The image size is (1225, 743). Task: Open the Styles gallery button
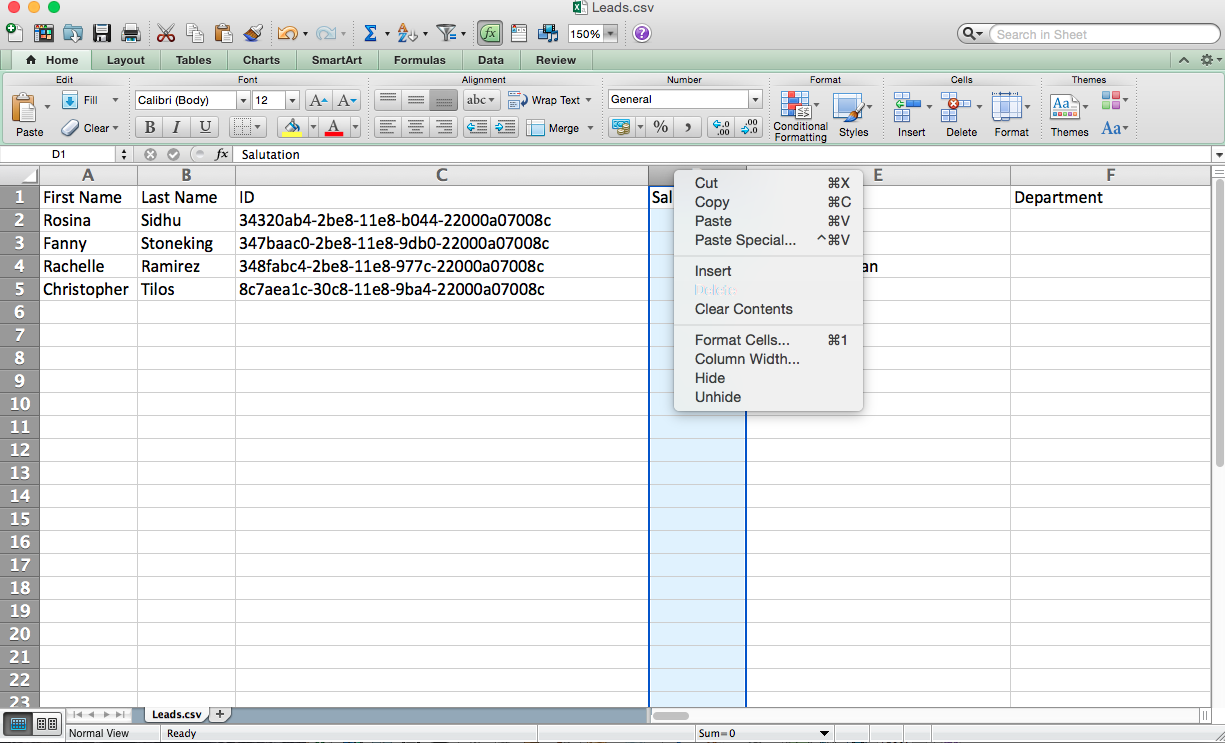[x=852, y=116]
